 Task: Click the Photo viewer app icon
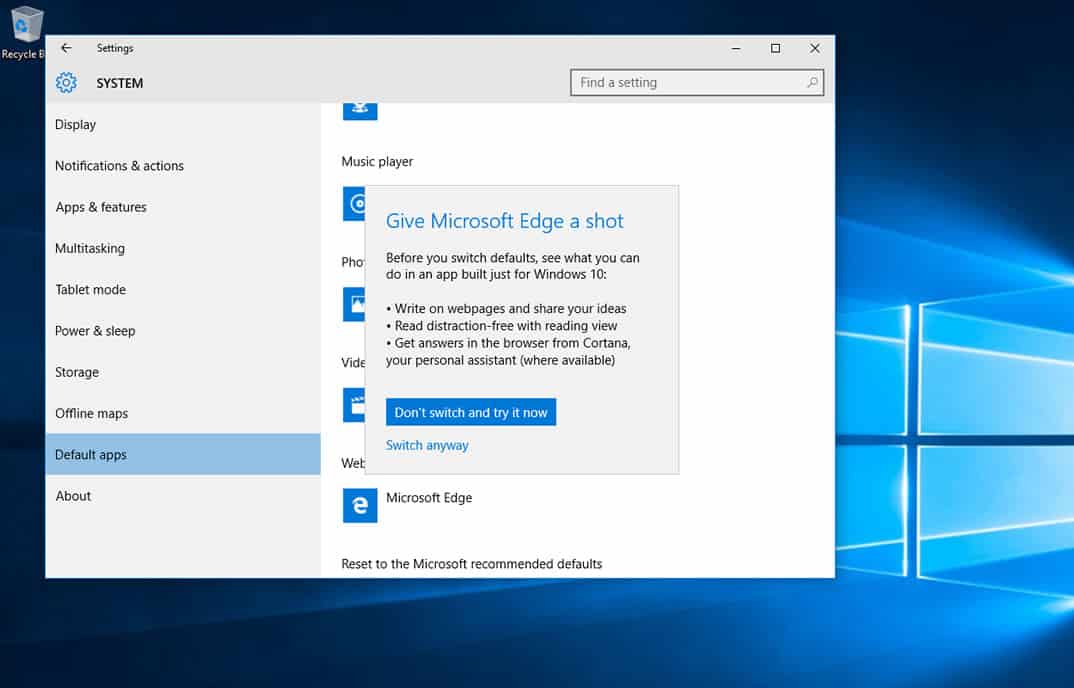(x=352, y=304)
